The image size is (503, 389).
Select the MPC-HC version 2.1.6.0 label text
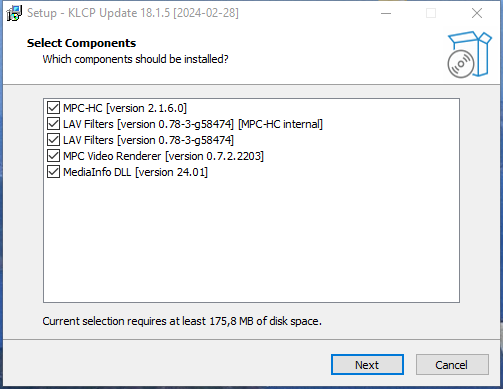125,108
